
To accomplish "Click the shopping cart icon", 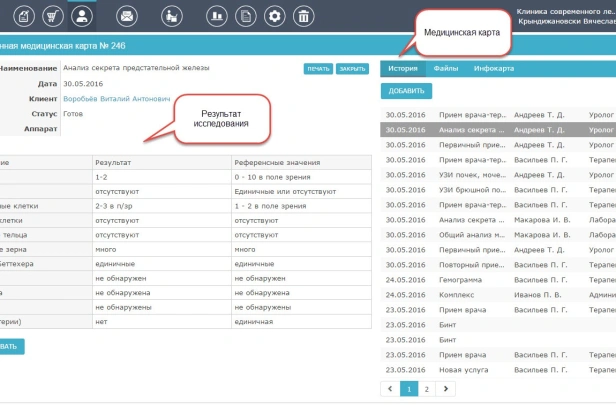I will point(54,15).
